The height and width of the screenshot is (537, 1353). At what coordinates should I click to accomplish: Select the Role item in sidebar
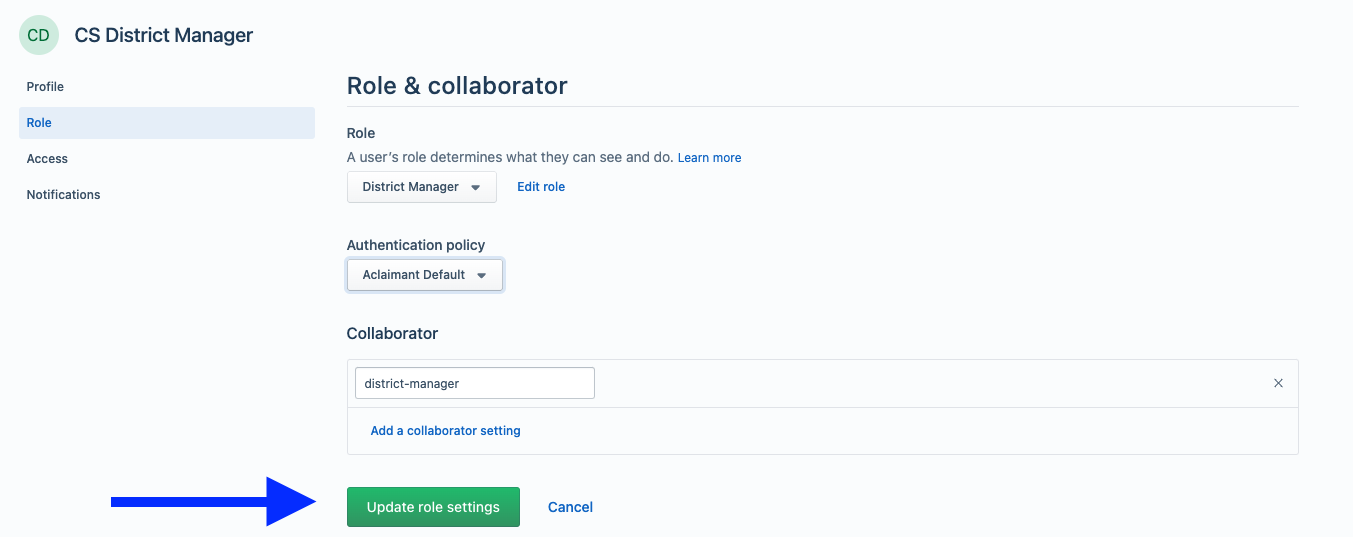(x=167, y=123)
